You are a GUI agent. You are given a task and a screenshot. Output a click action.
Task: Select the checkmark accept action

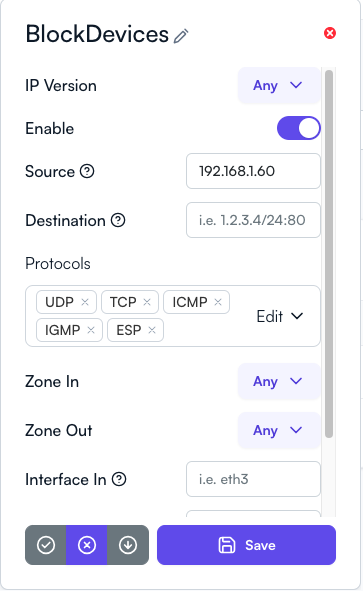[x=46, y=545]
